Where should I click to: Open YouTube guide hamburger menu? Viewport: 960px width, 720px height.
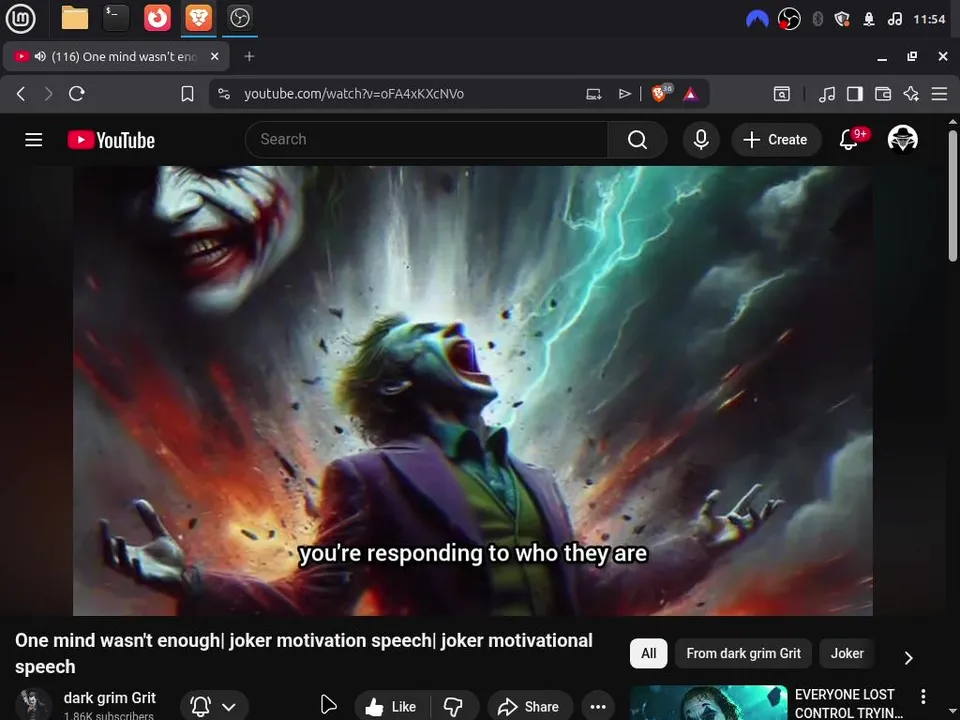click(34, 140)
